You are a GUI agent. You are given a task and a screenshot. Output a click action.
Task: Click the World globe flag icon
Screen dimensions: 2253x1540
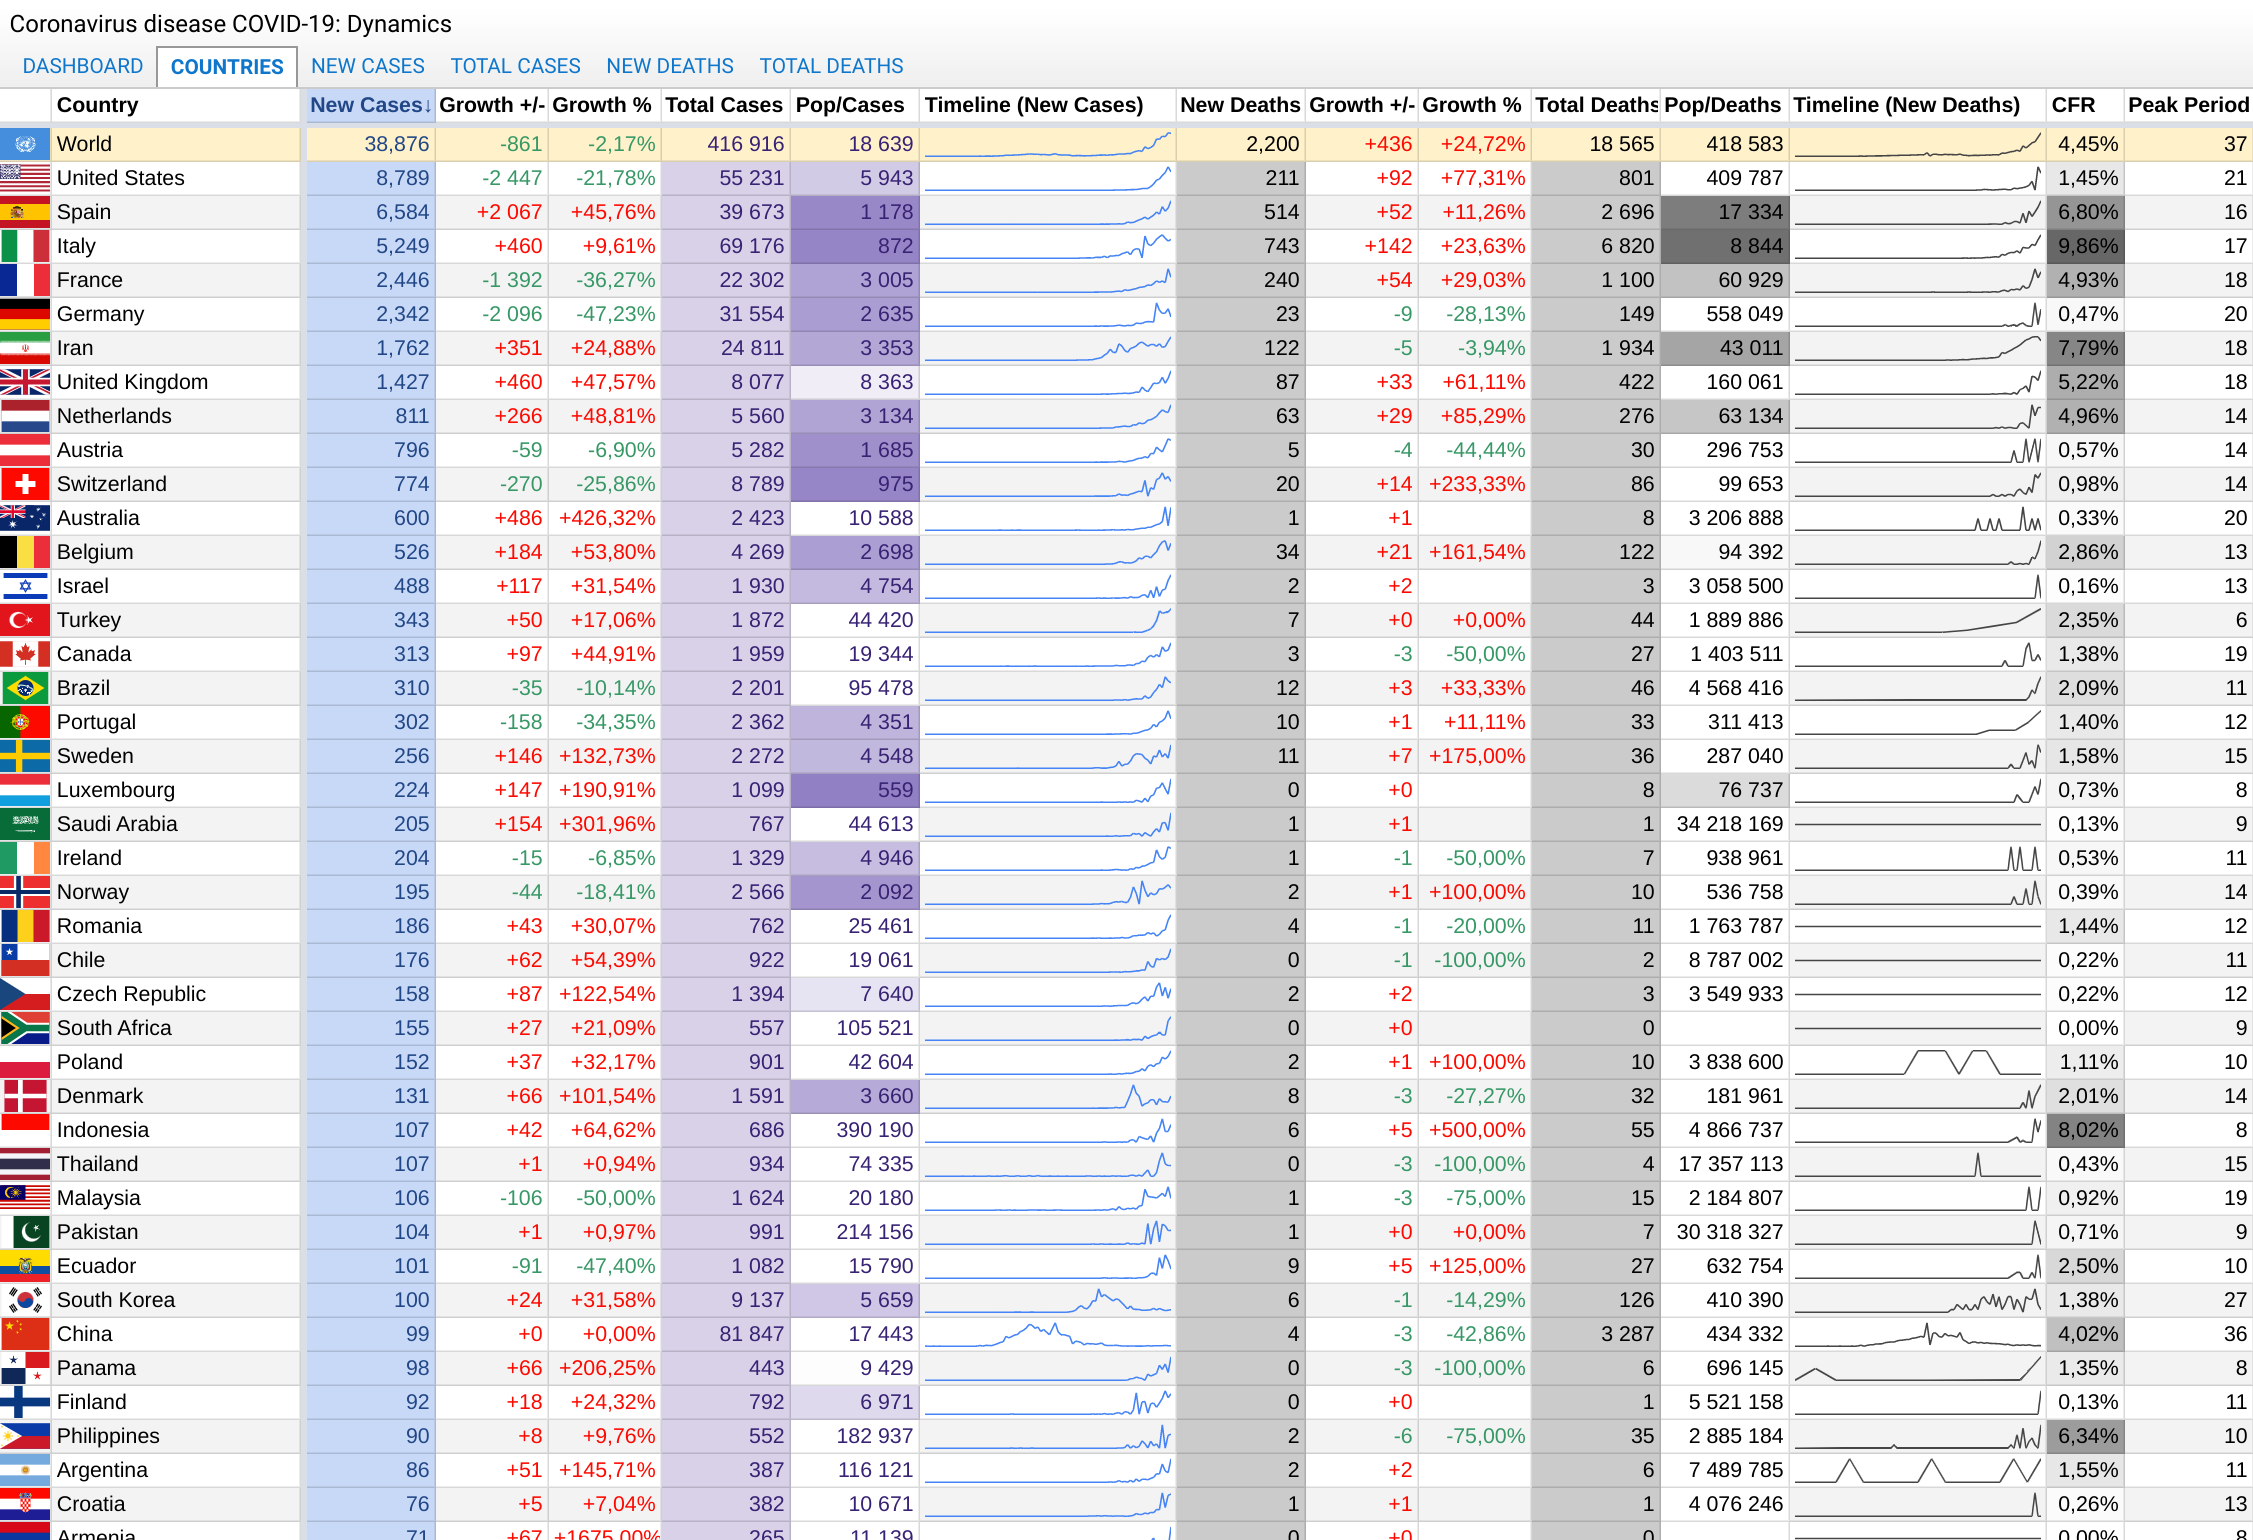[x=25, y=144]
